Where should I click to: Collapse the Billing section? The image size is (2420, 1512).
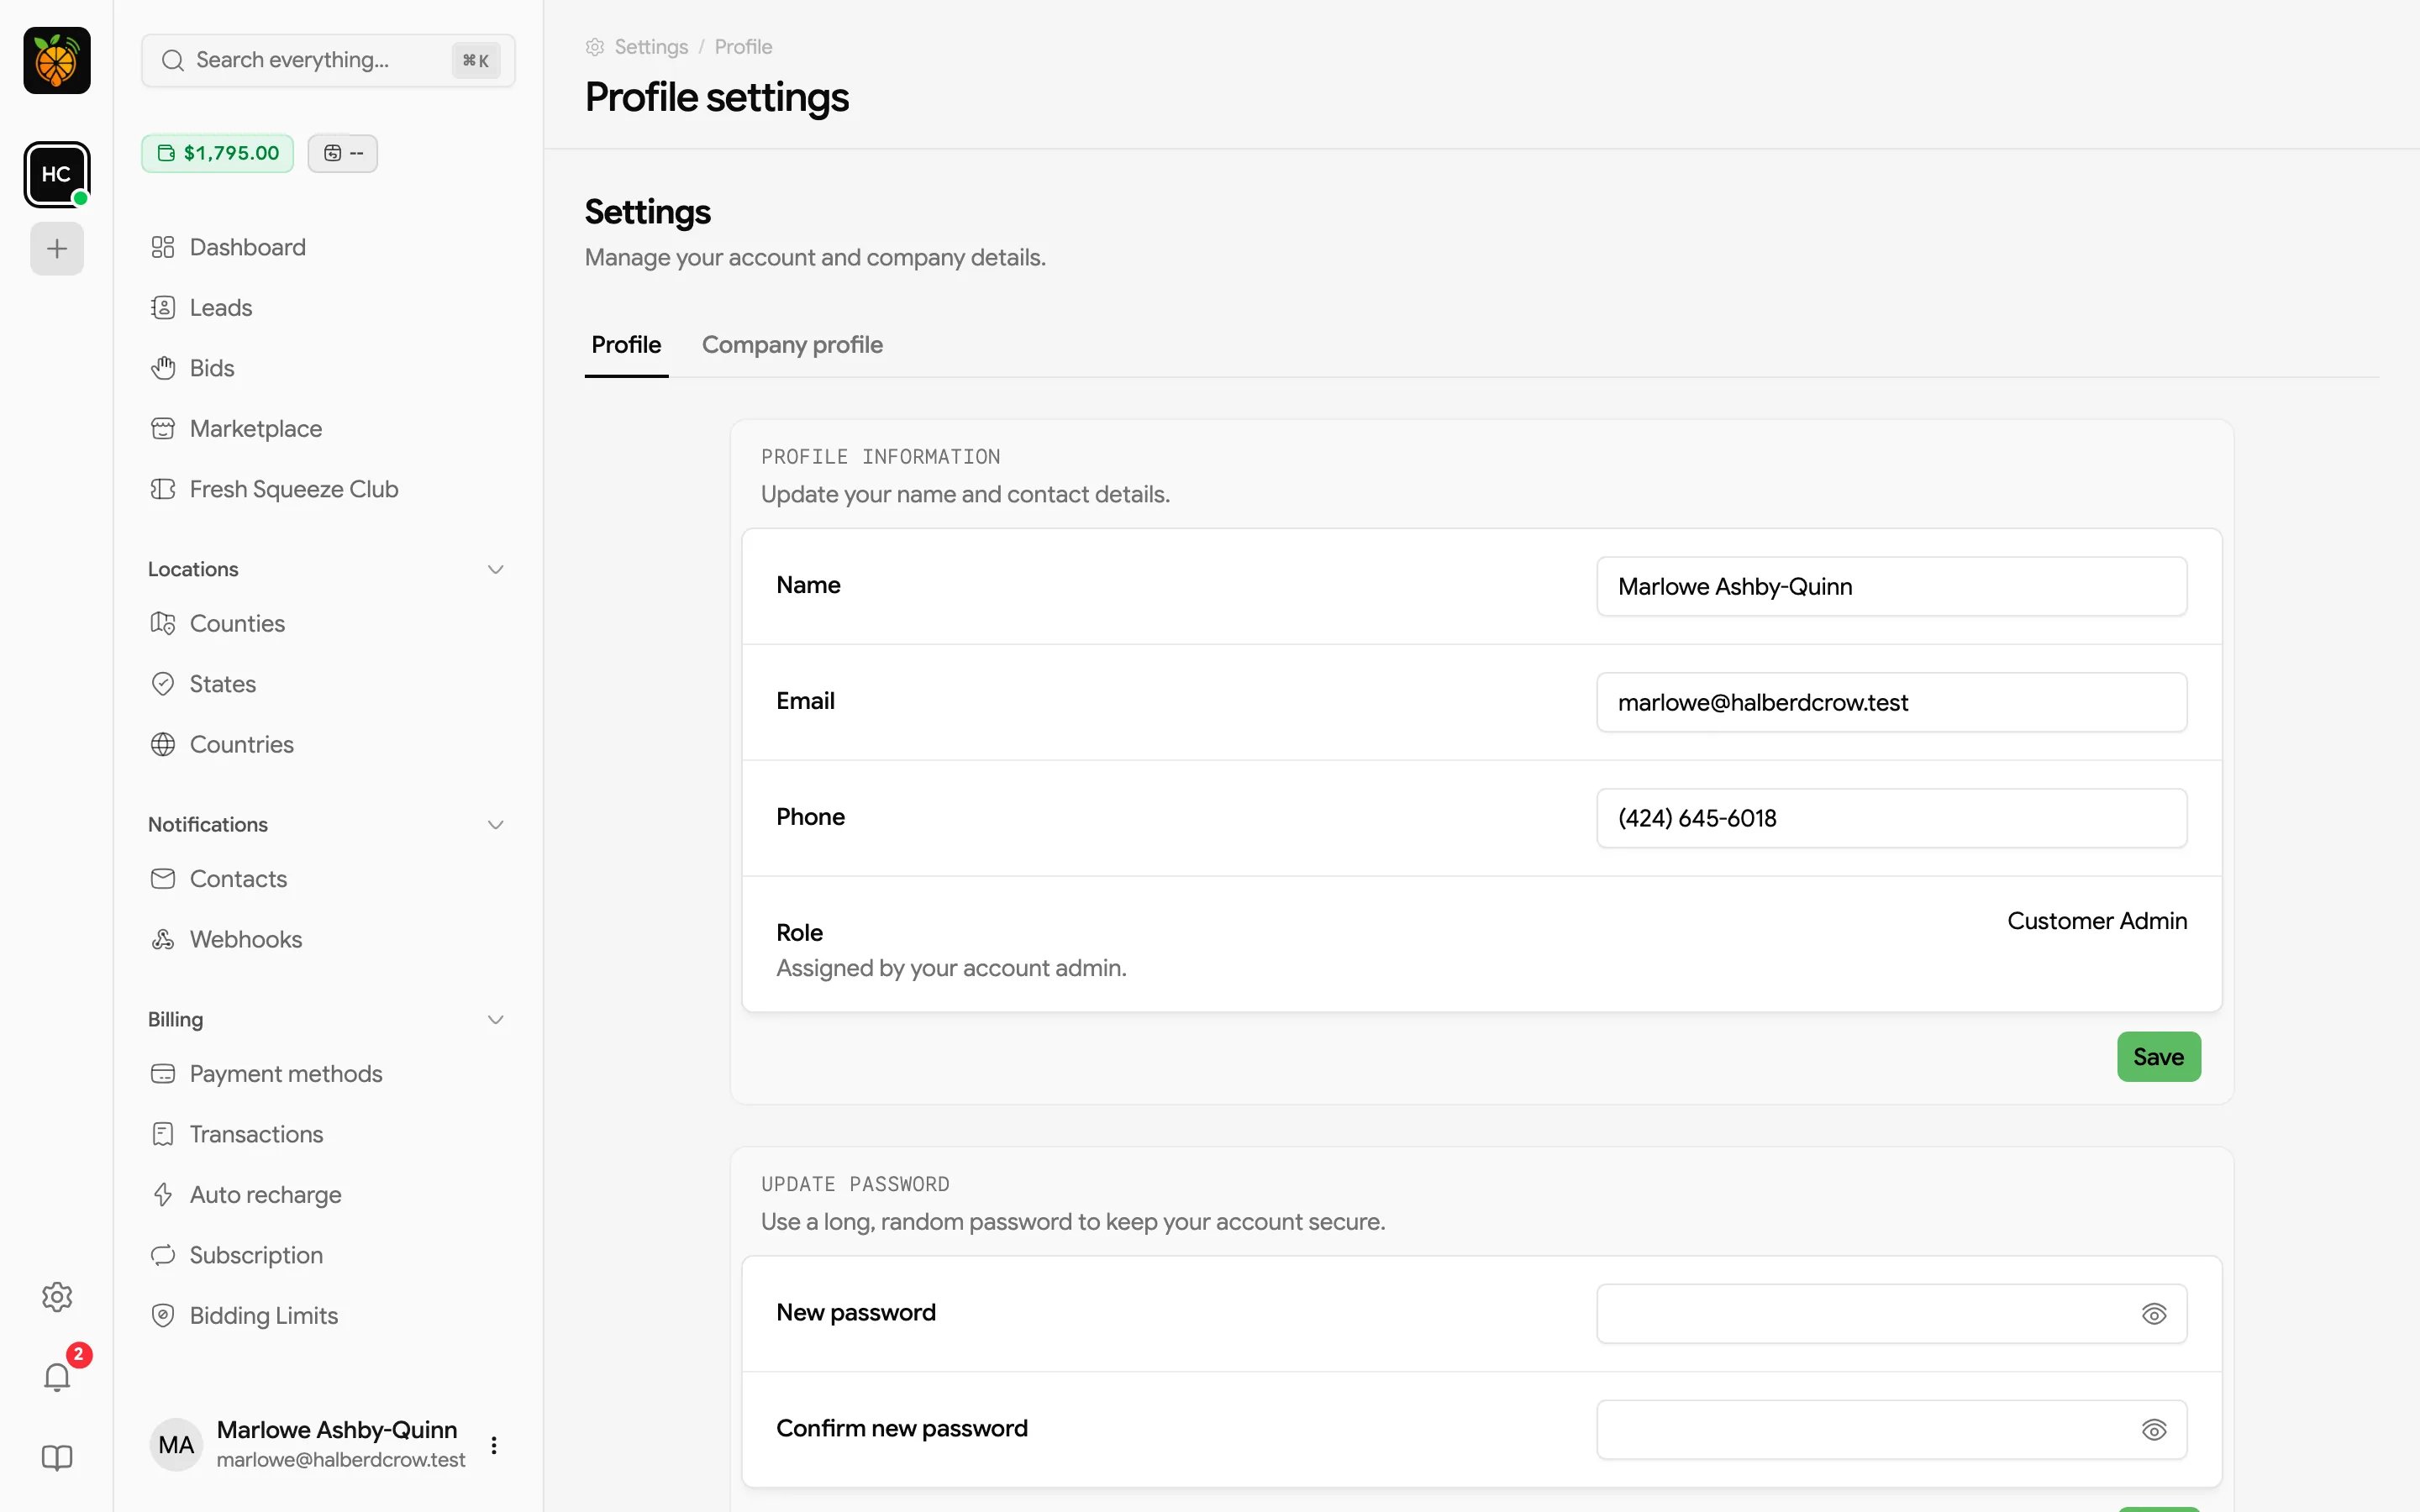(x=495, y=1019)
